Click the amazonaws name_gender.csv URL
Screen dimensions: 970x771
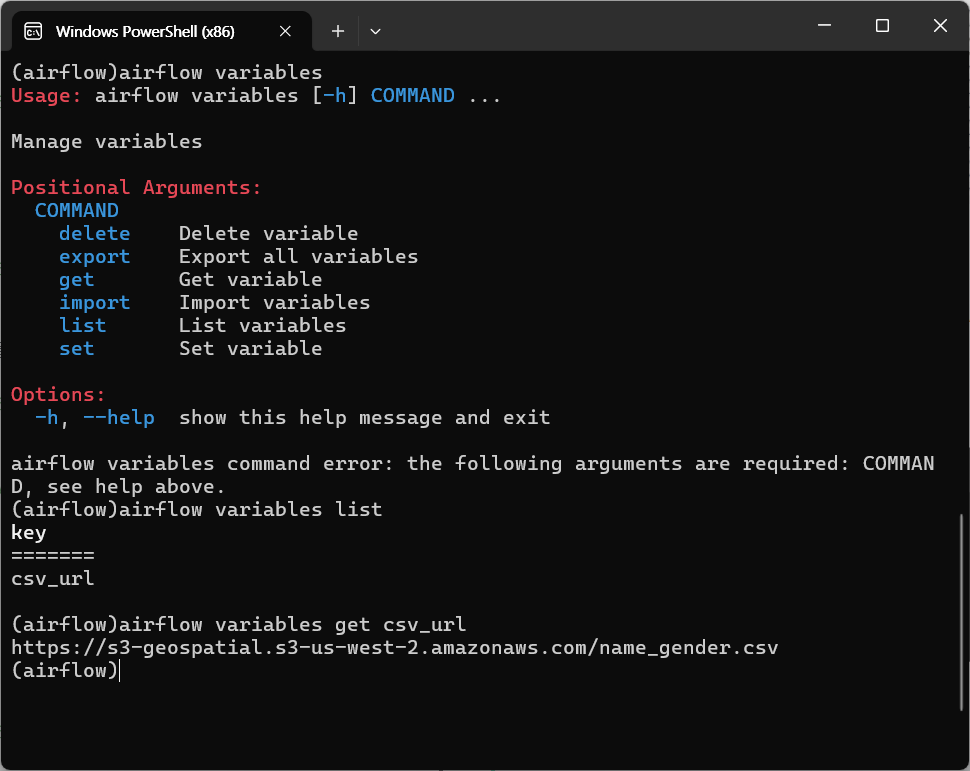pyautogui.click(x=395, y=648)
